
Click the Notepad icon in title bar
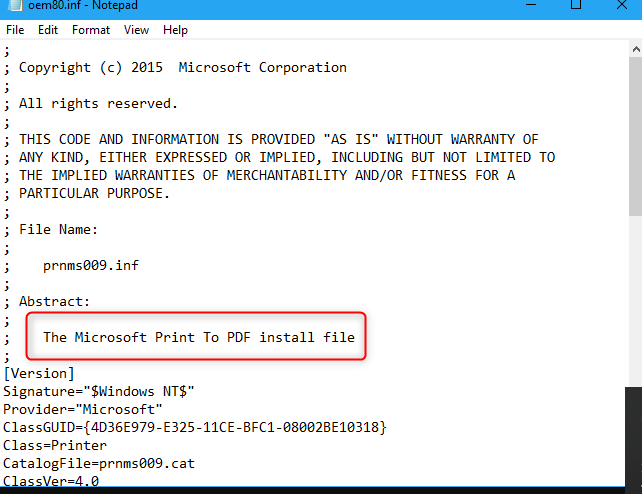point(14,5)
